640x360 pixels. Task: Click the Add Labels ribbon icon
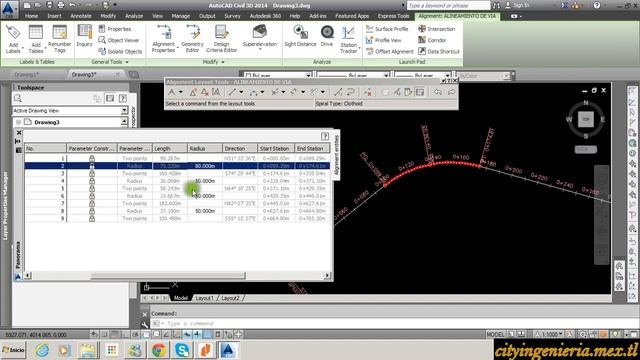pos(13,39)
